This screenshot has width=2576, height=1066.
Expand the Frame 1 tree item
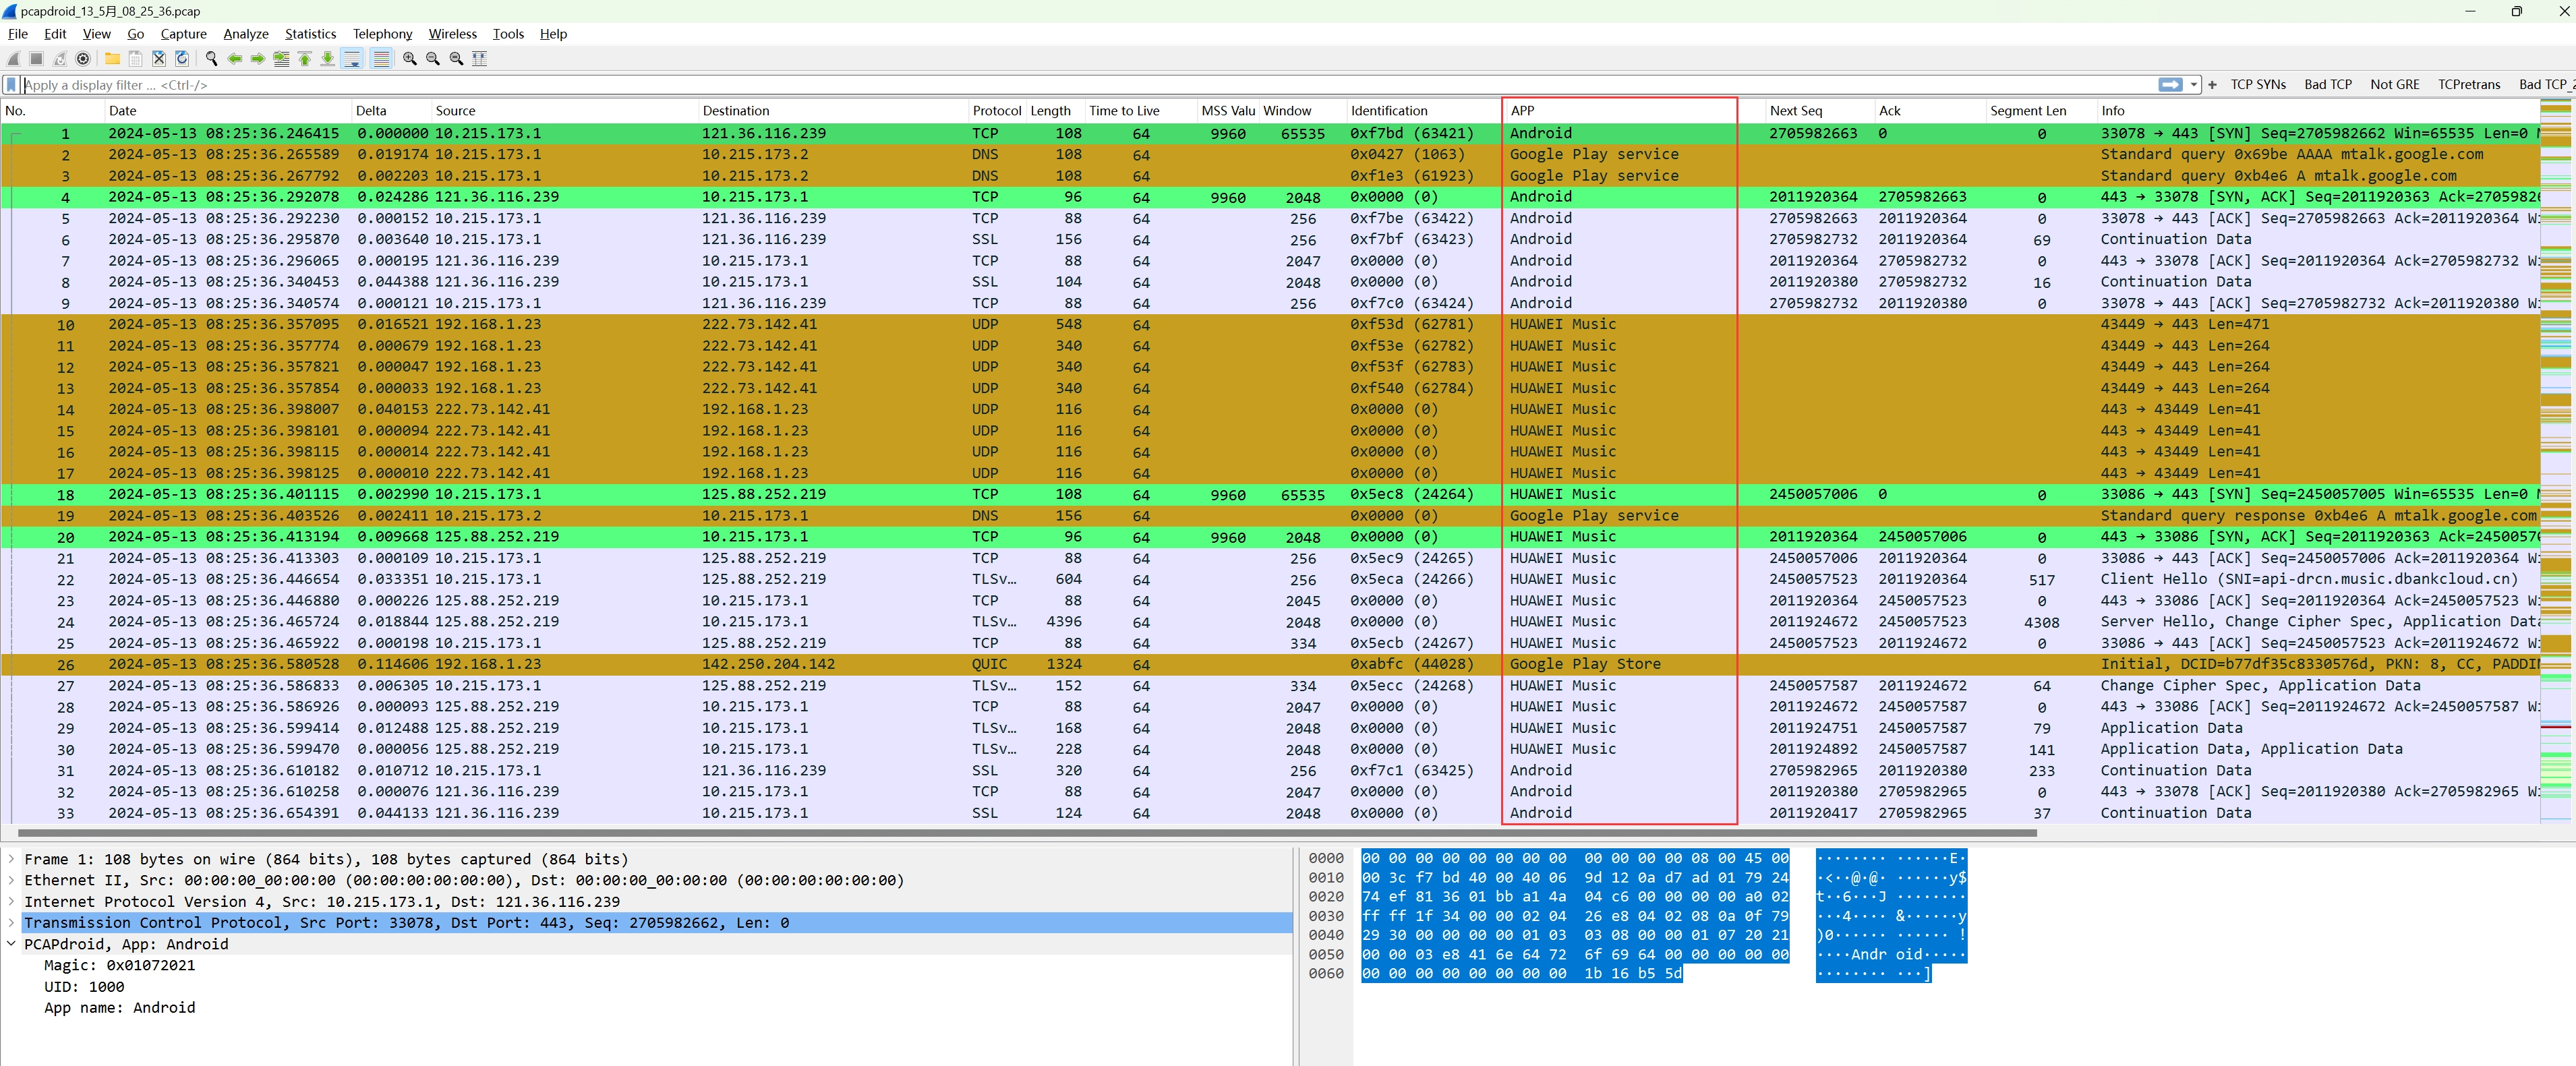12,859
